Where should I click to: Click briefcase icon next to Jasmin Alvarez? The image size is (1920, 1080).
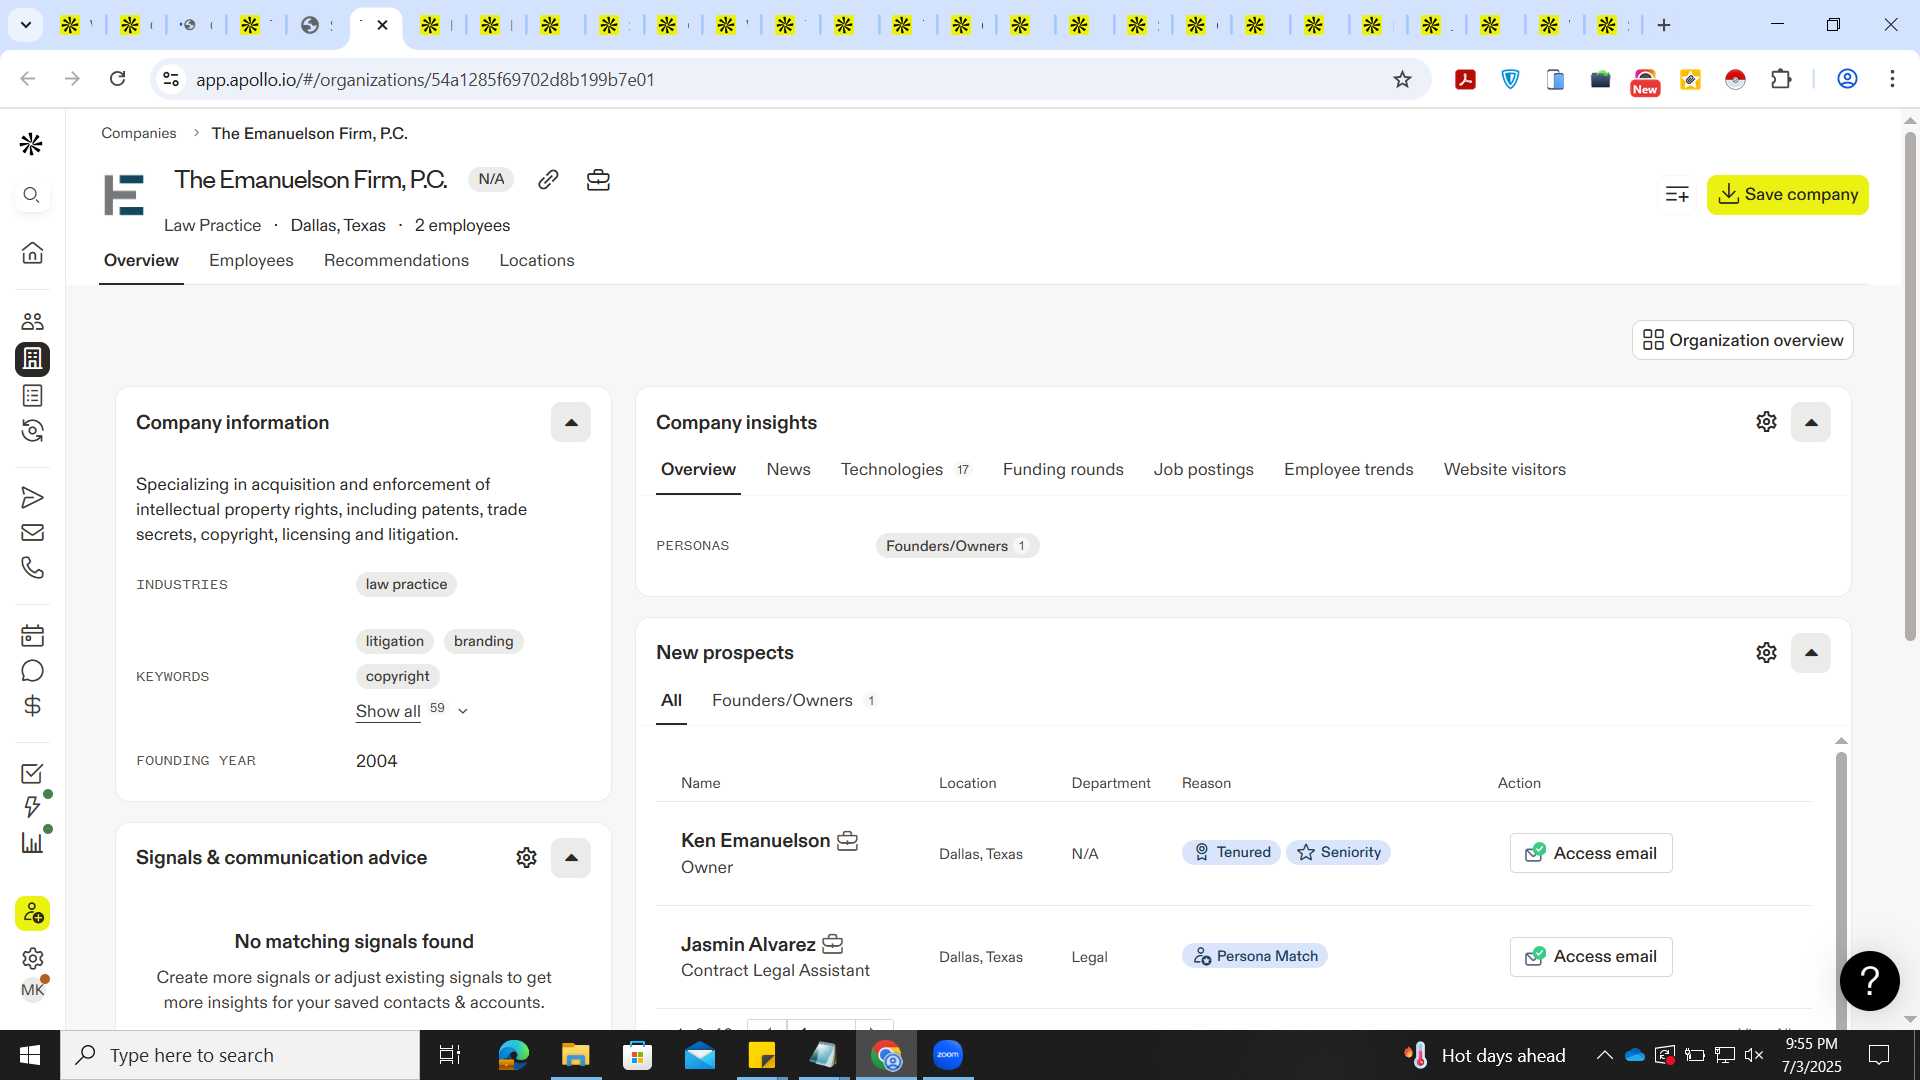click(x=832, y=944)
